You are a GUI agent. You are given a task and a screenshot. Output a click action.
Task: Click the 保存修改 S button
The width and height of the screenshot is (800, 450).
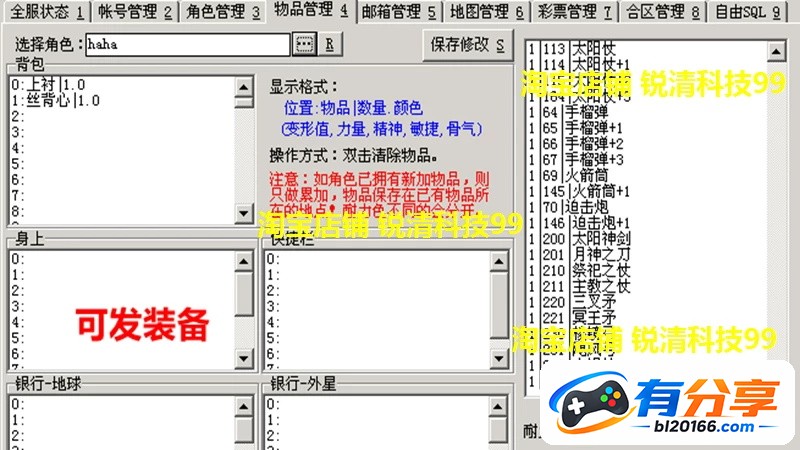click(467, 45)
